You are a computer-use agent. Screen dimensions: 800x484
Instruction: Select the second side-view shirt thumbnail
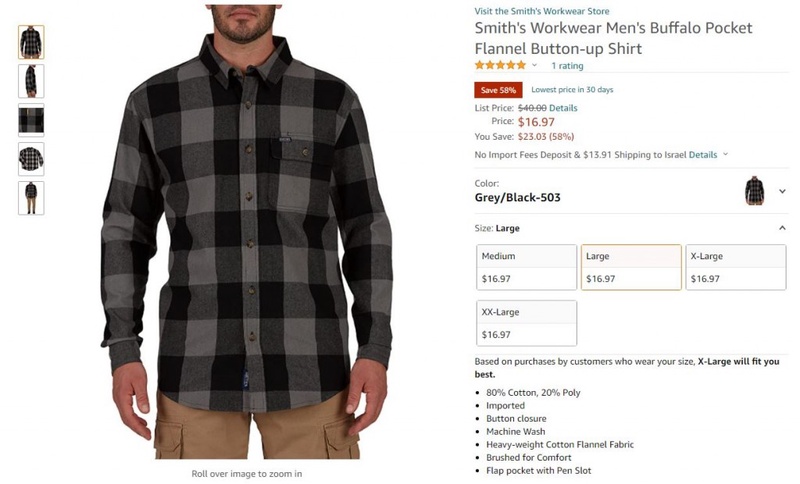pos(31,81)
